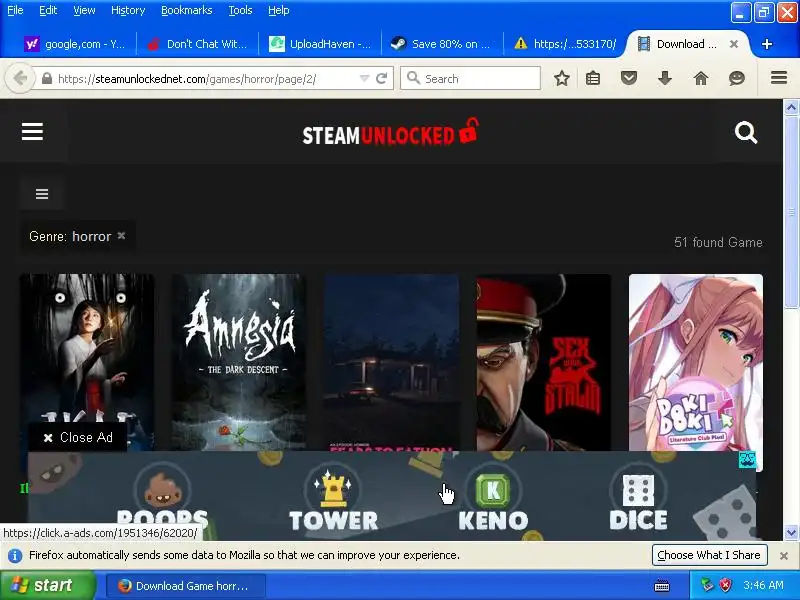The height and width of the screenshot is (600, 800).
Task: Switch to the Save 80% on Steam tab
Action: coord(442,44)
